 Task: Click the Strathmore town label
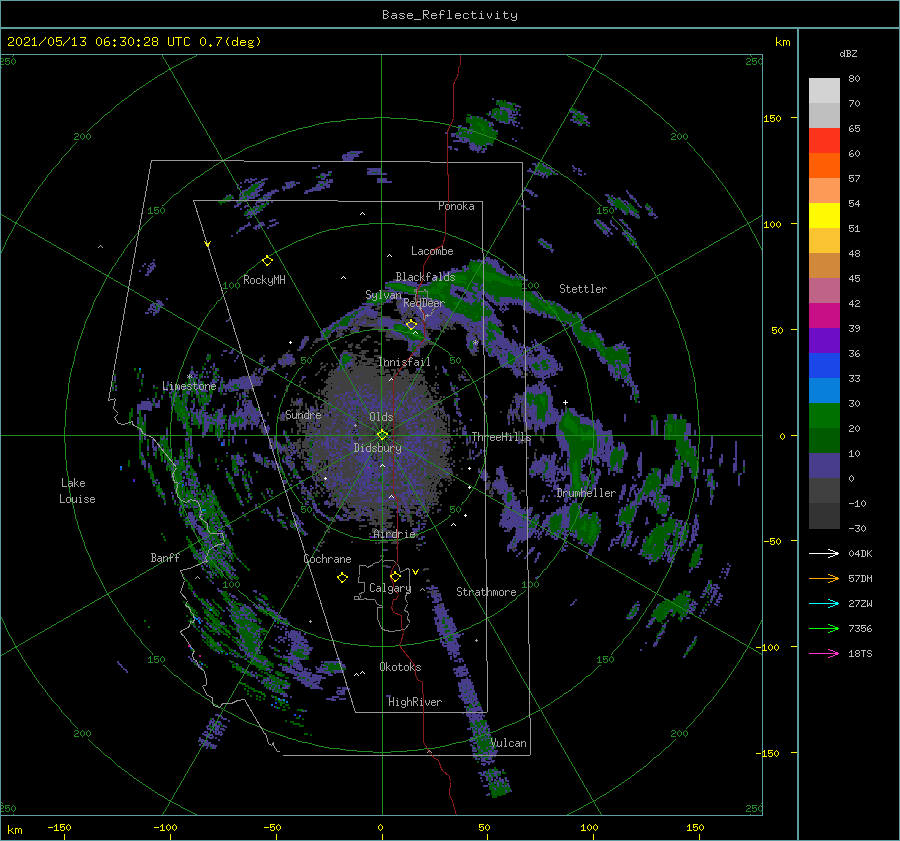486,592
